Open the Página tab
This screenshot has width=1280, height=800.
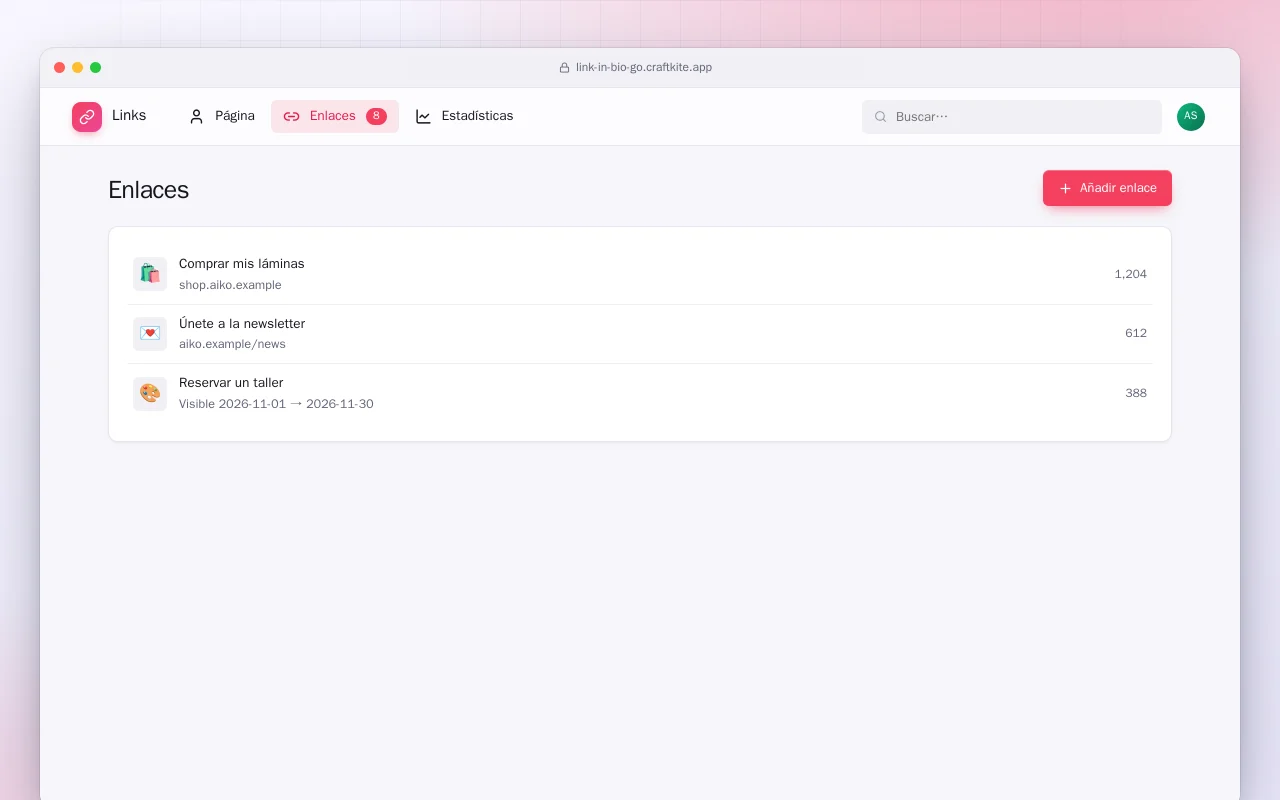tap(222, 116)
